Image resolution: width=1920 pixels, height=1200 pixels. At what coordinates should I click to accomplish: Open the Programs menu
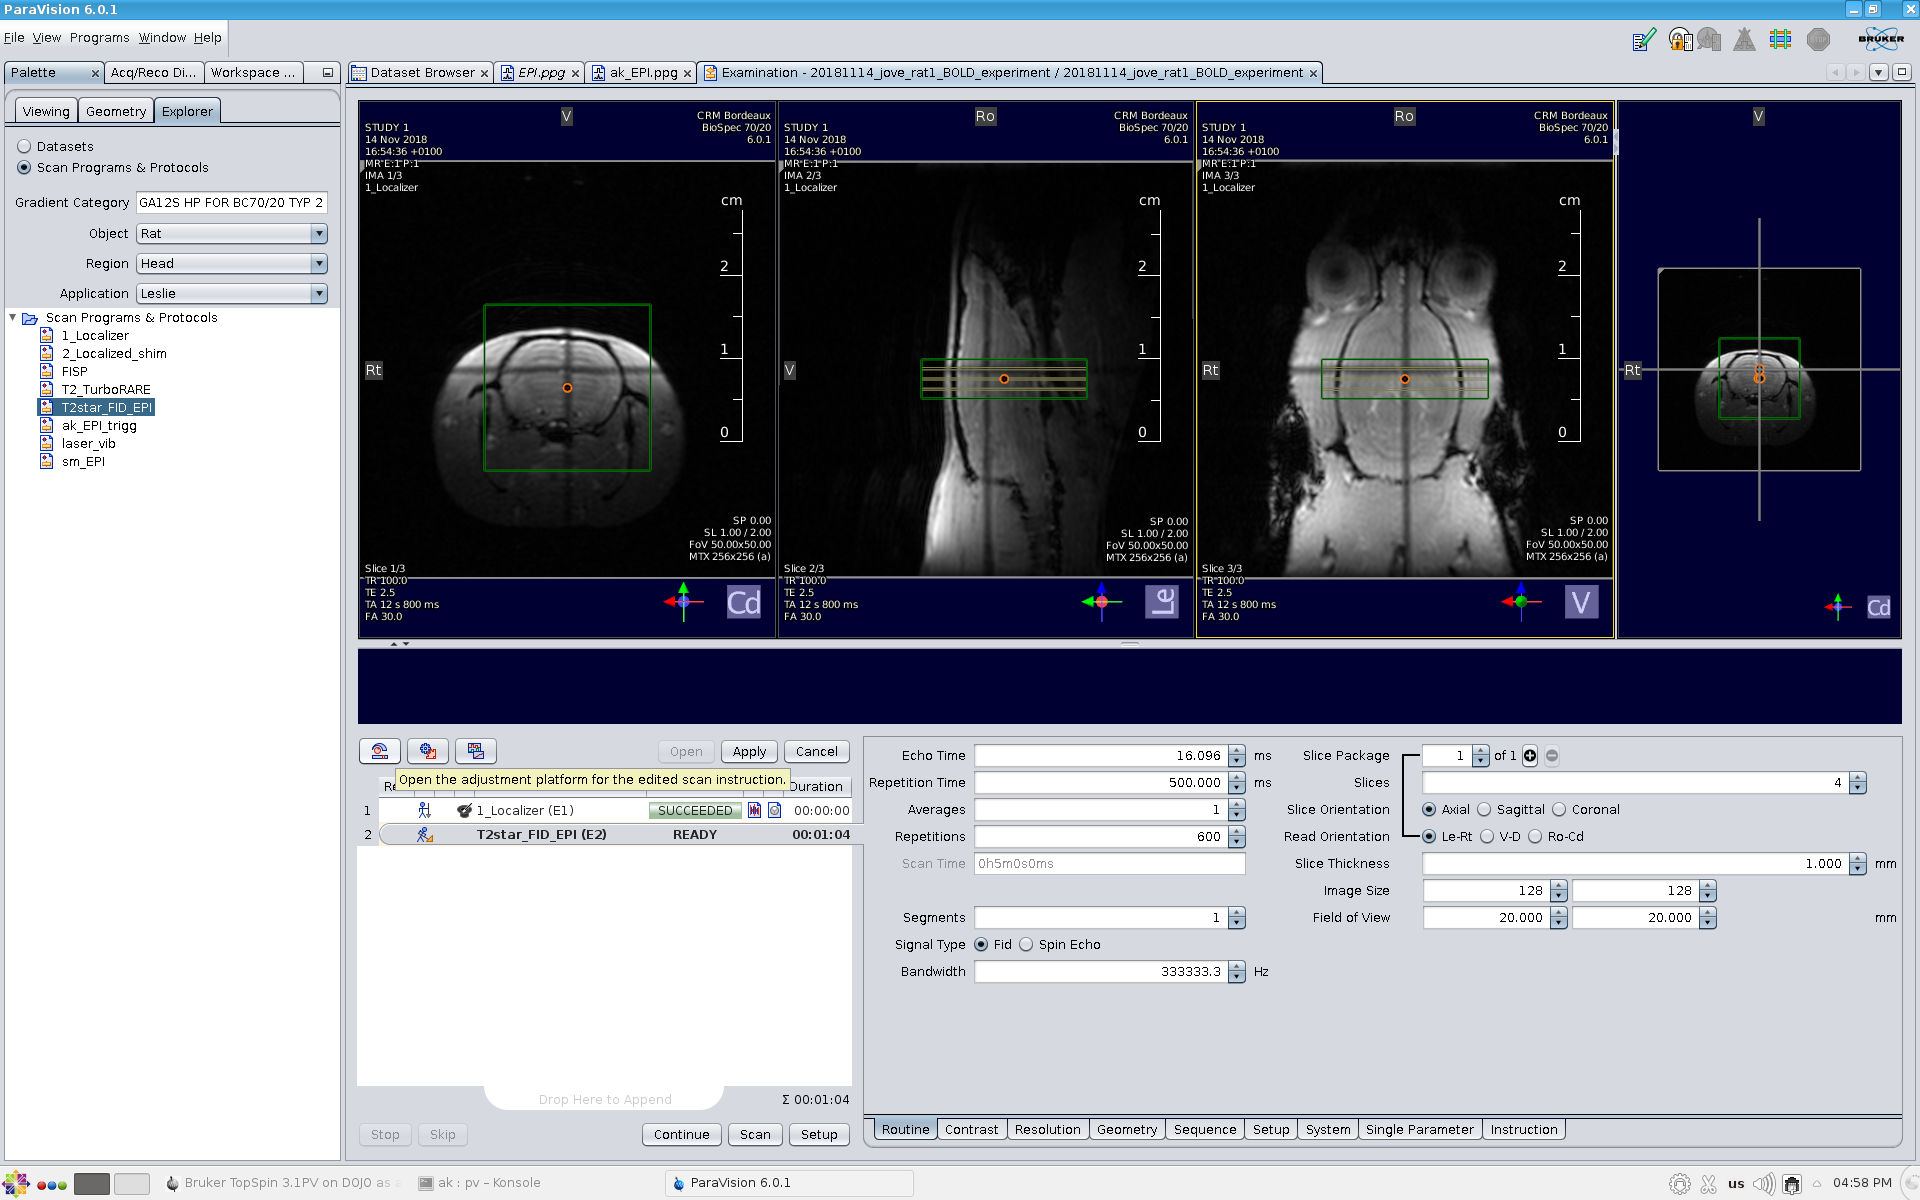99,38
